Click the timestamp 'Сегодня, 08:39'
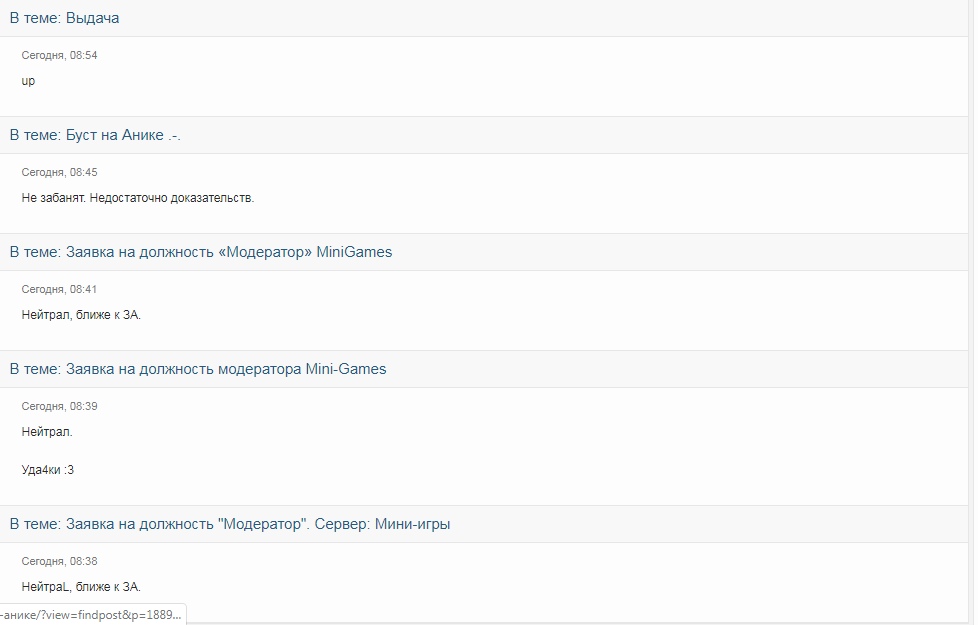 (x=59, y=407)
